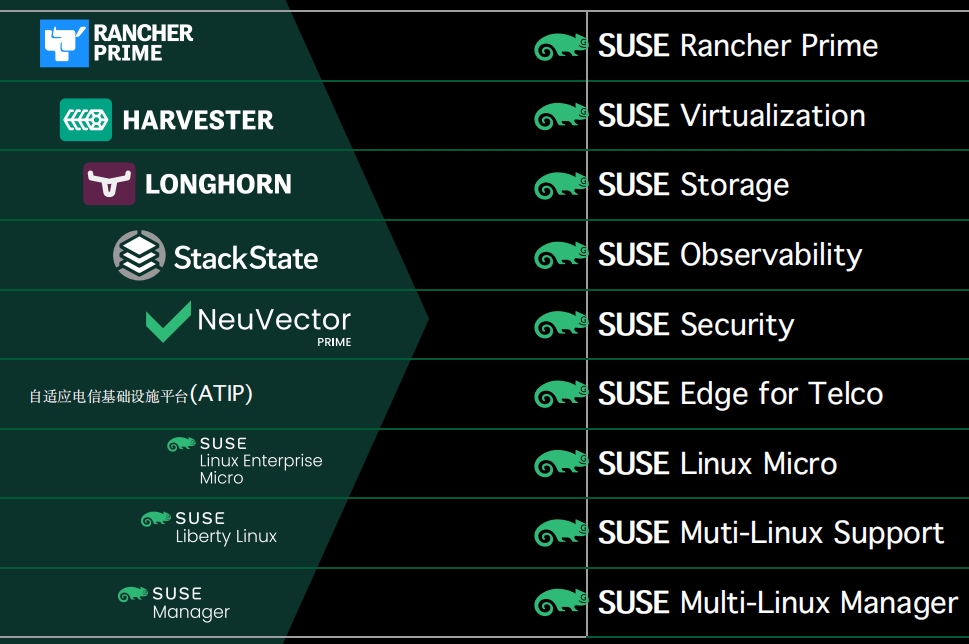
Task: Select the SUSE Muti-Linux Support label
Action: (771, 533)
